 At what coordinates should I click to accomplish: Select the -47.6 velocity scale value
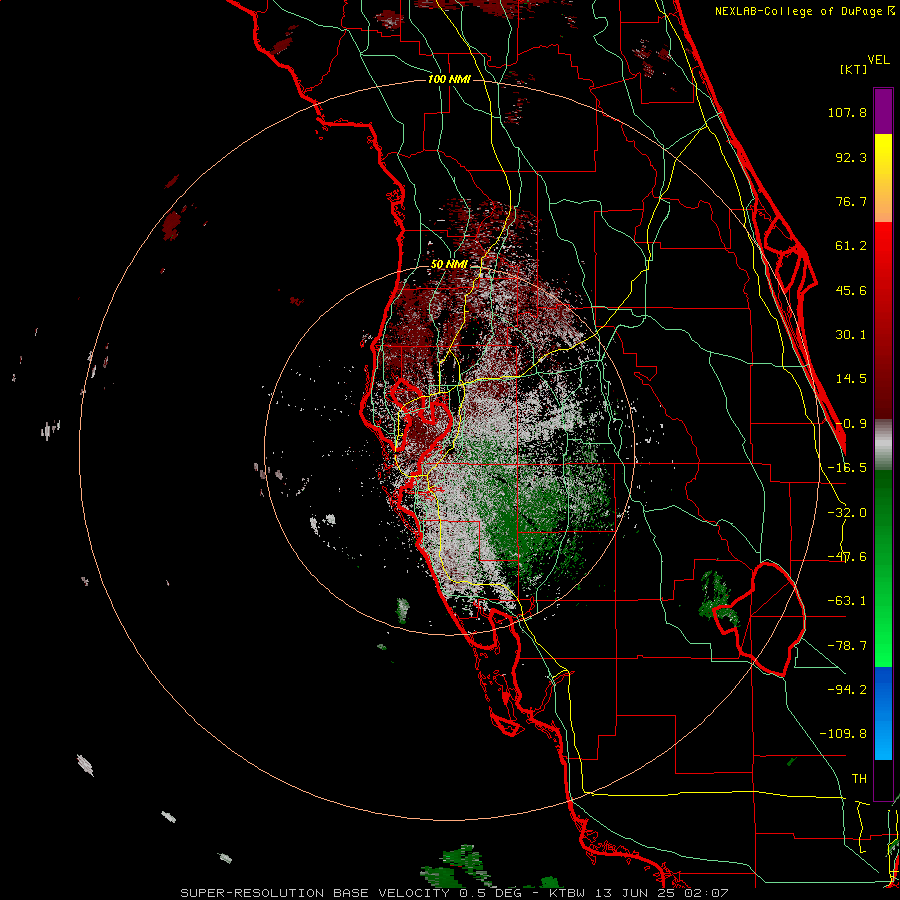point(847,557)
